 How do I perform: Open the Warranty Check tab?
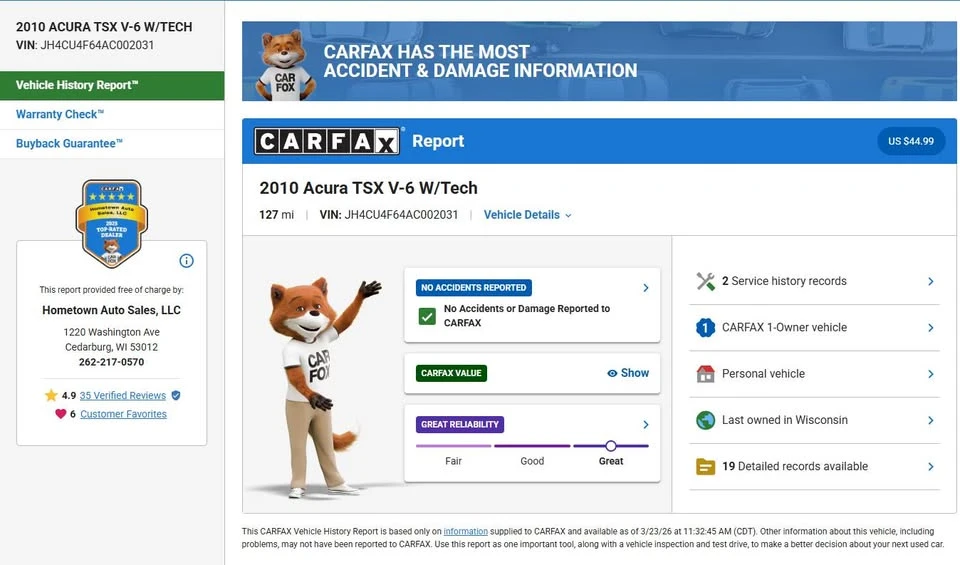112,114
